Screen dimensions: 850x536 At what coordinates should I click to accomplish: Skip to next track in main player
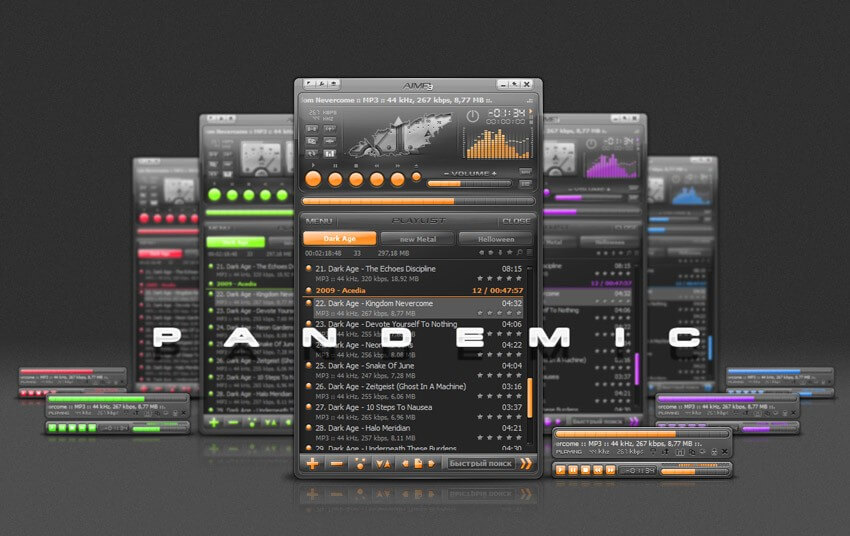397,179
